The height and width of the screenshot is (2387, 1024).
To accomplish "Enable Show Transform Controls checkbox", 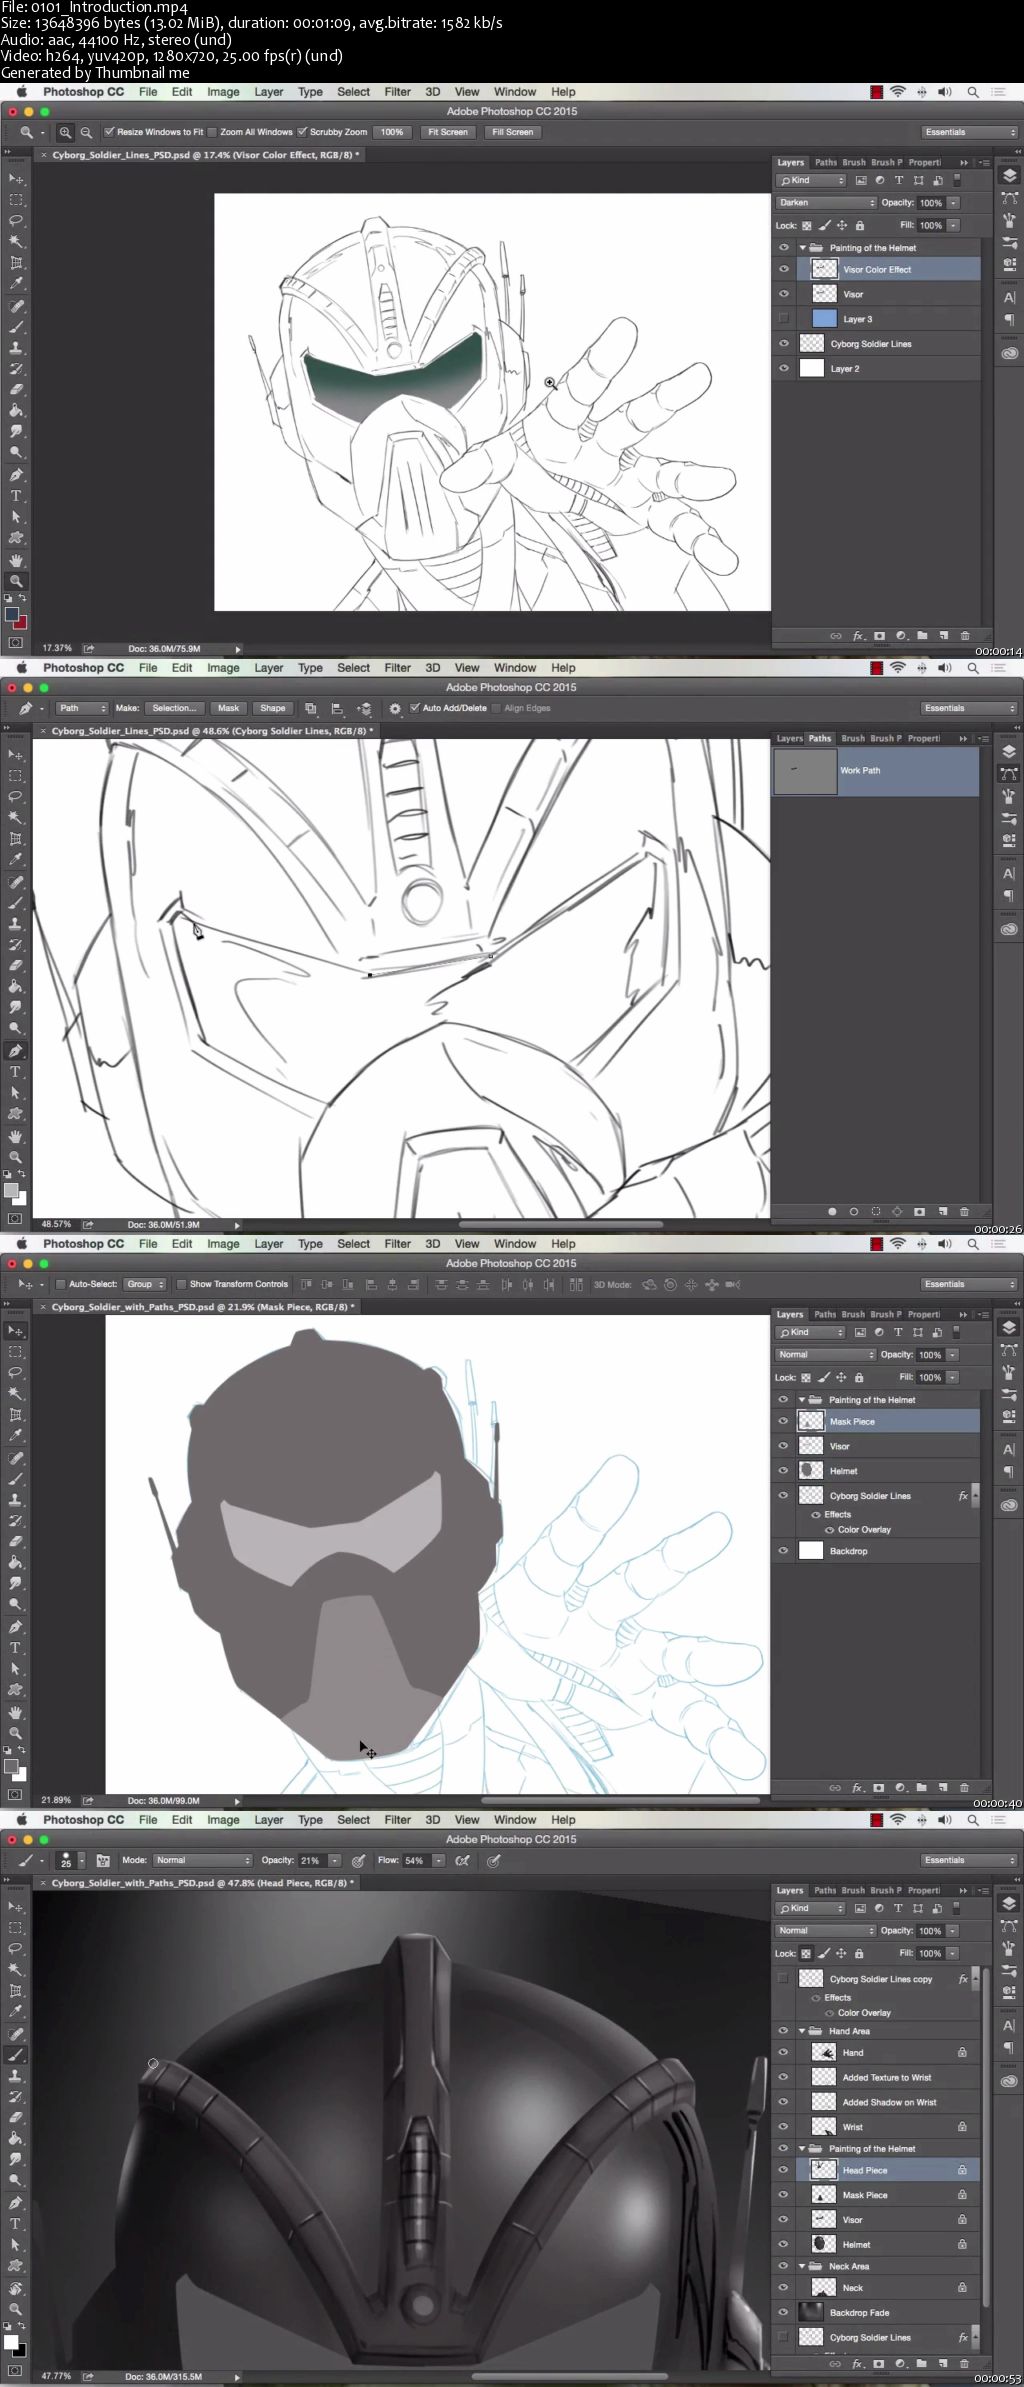I will point(182,1284).
